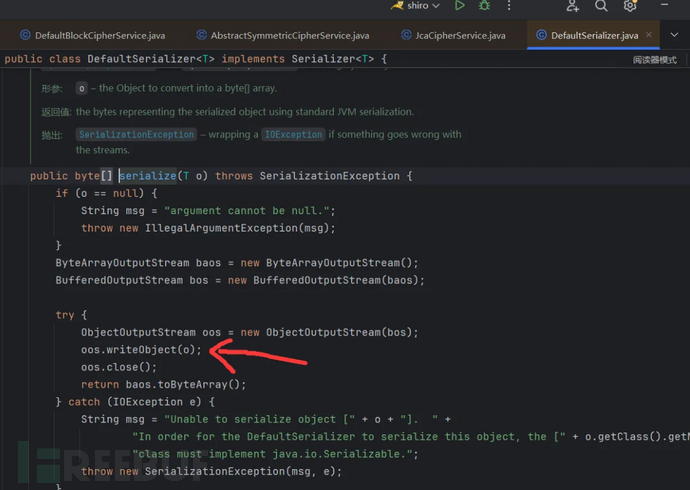Show the hidden editor tabs list
Image resolution: width=690 pixels, height=490 pixels.
tap(673, 35)
